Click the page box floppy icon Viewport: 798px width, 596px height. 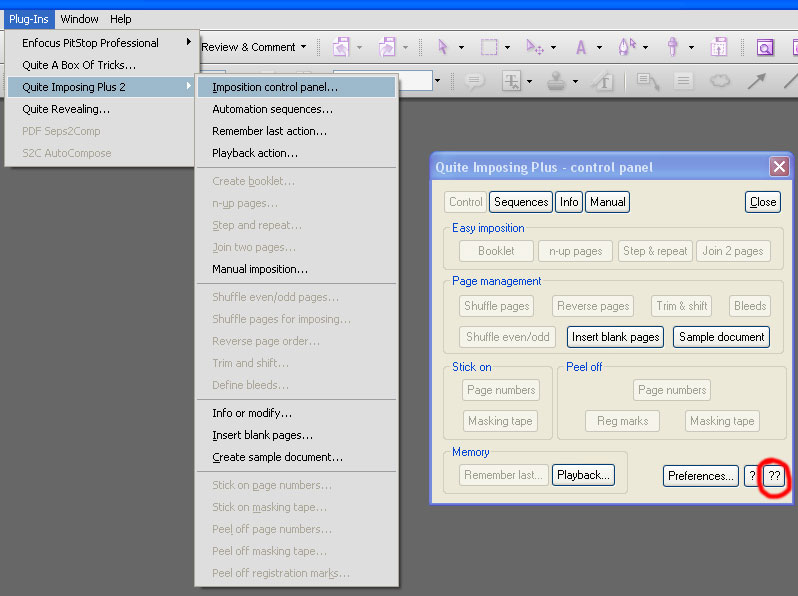pyautogui.click(x=719, y=47)
